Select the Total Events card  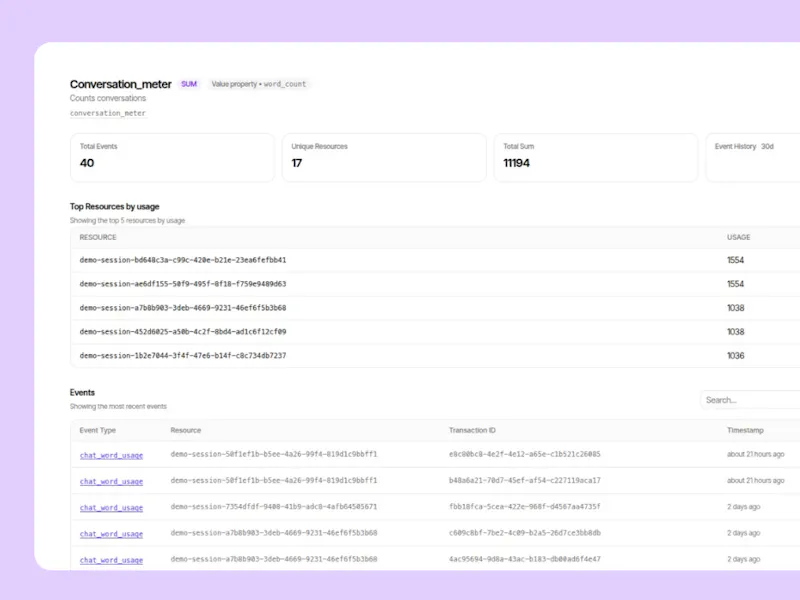coord(172,158)
